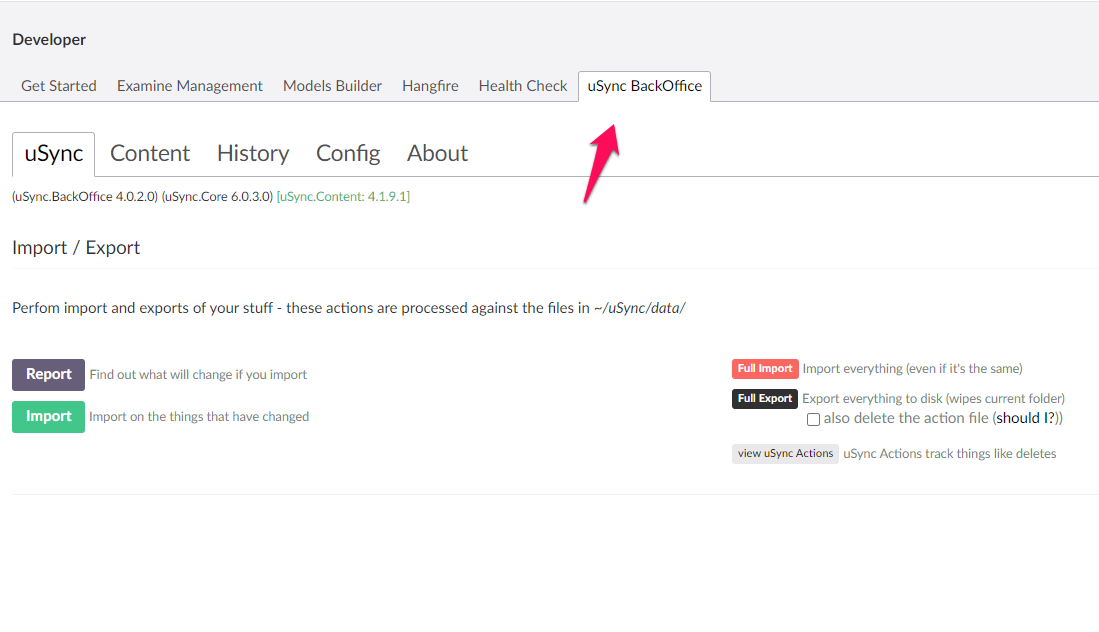Viewport: 1099px width, 632px height.
Task: Click the uSync.Core 6.0.3.0 version text
Action: point(217,197)
